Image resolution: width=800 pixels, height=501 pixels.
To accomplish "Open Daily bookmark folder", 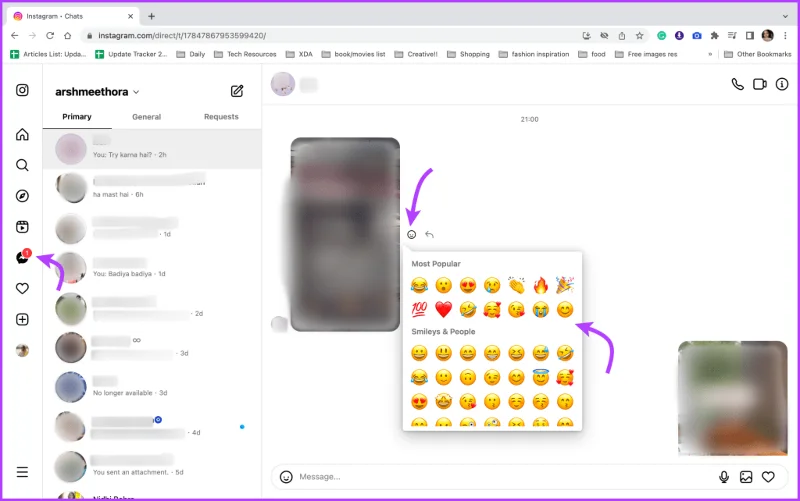I will tap(191, 54).
